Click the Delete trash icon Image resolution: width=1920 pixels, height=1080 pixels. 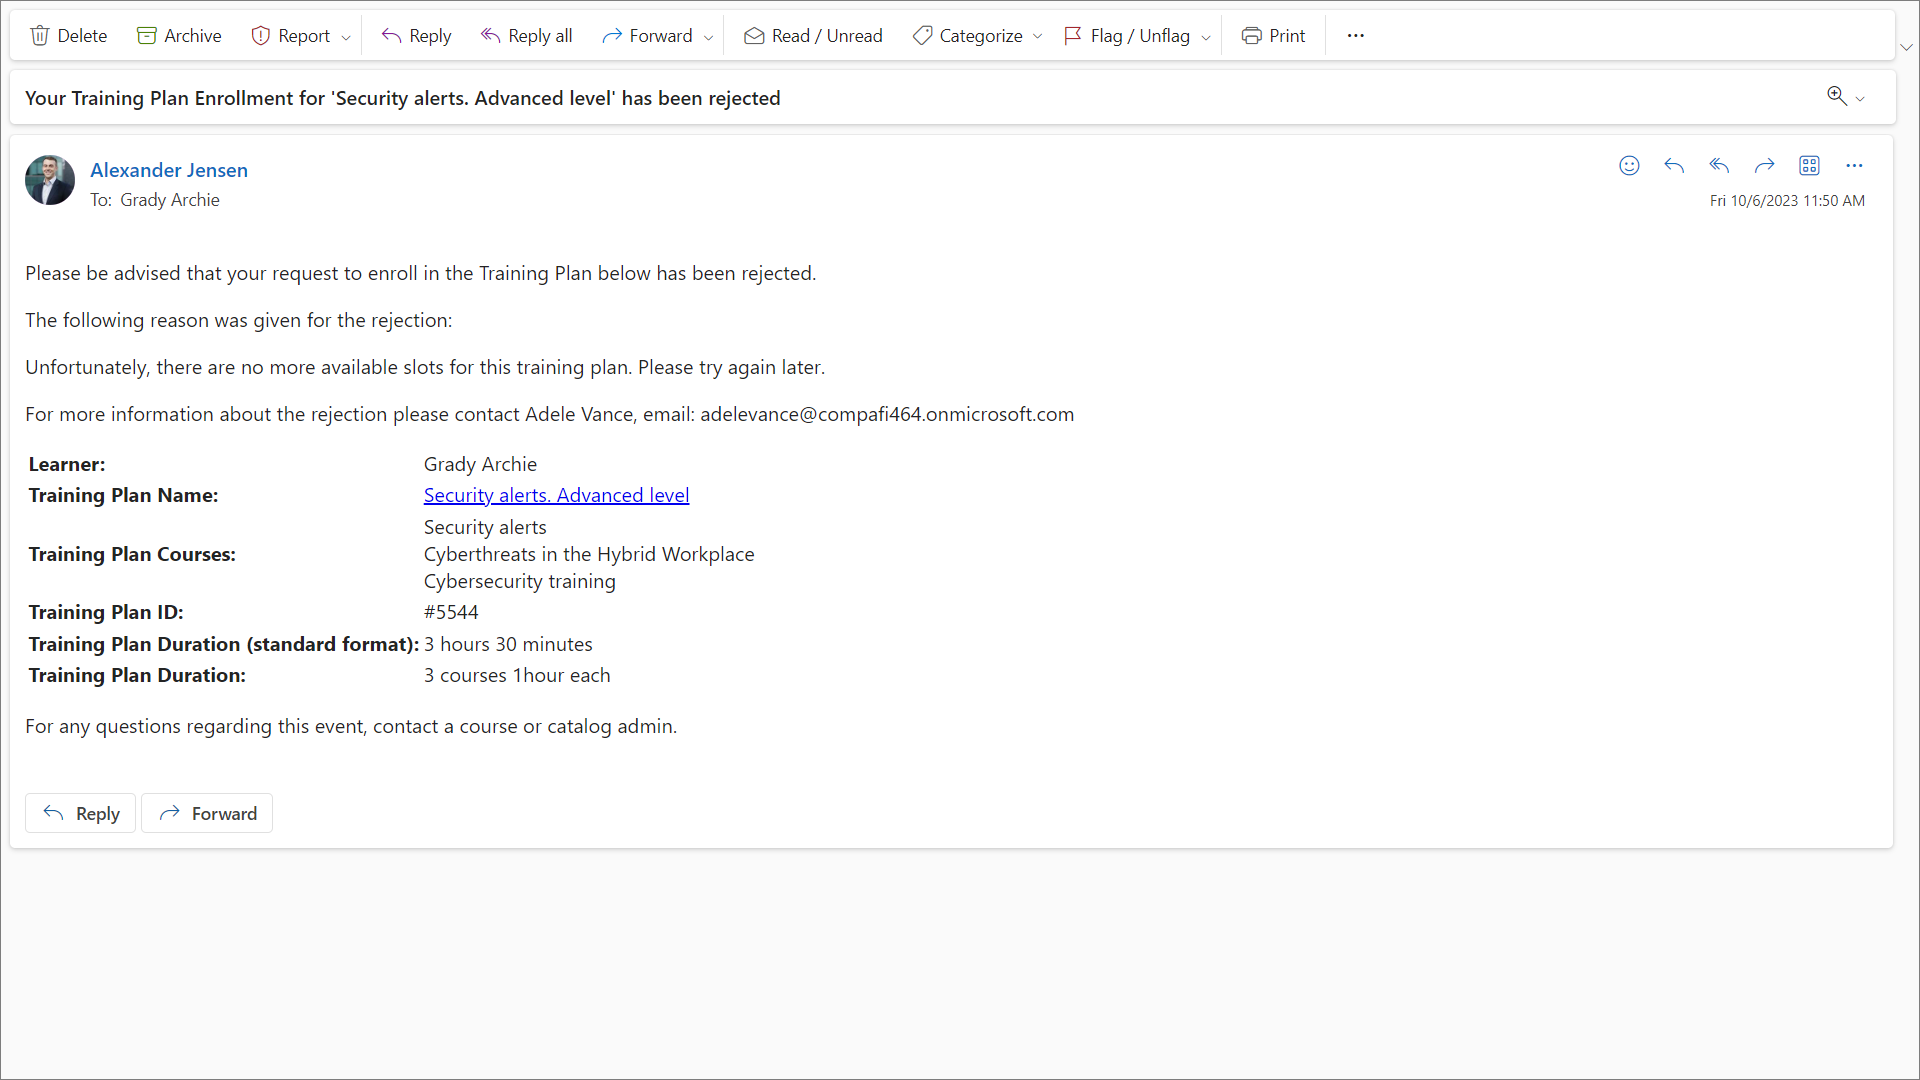40,36
